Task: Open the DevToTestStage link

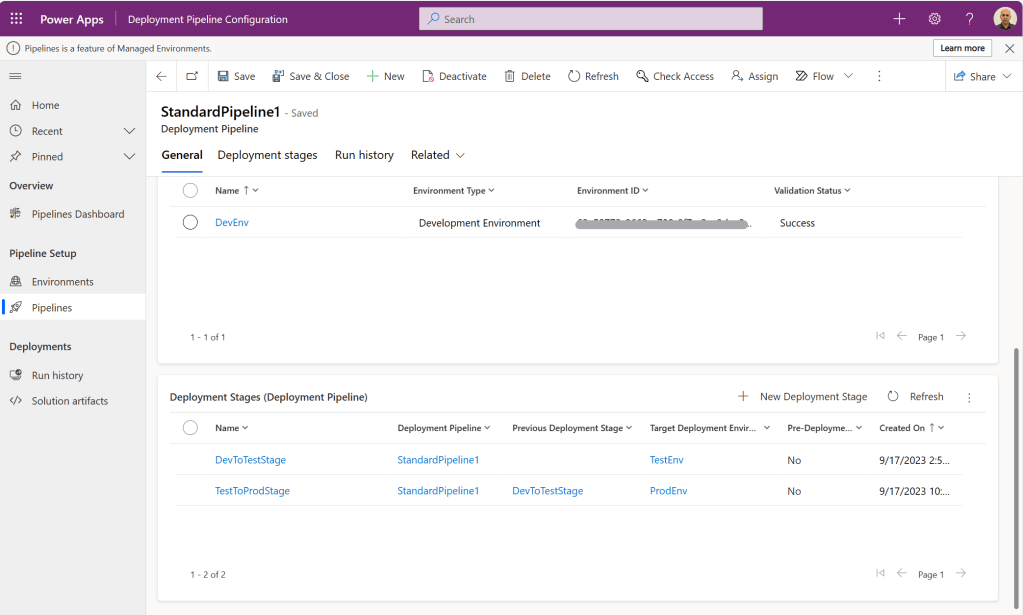Action: click(x=250, y=460)
